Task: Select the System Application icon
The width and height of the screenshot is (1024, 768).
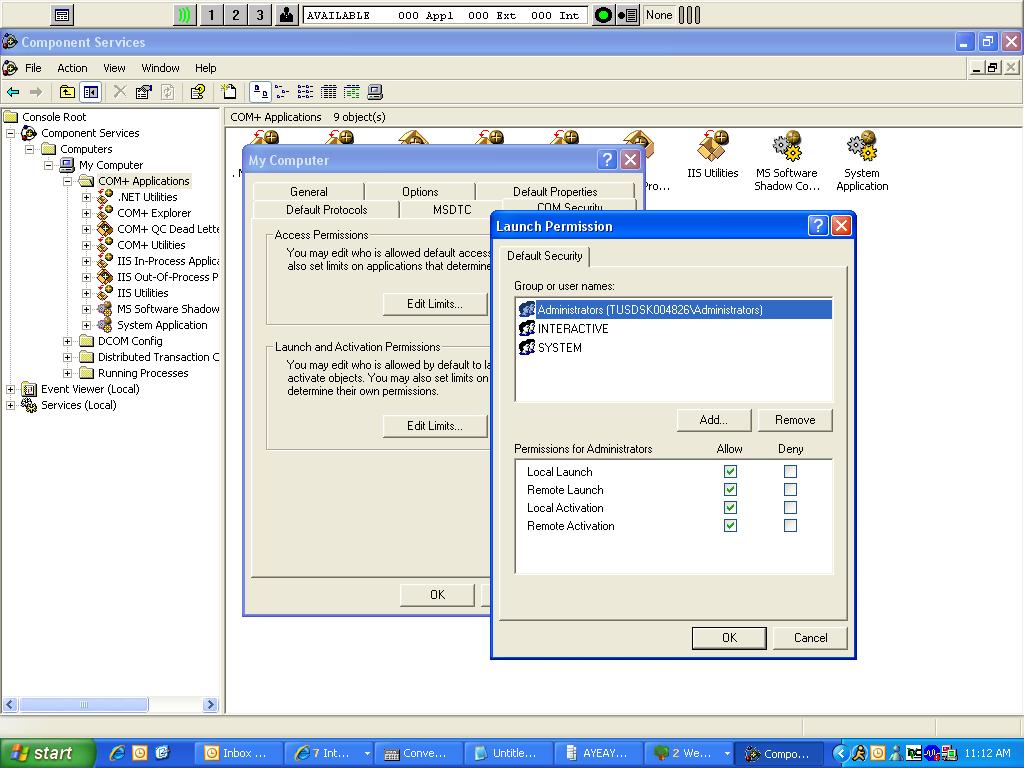Action: (862, 161)
